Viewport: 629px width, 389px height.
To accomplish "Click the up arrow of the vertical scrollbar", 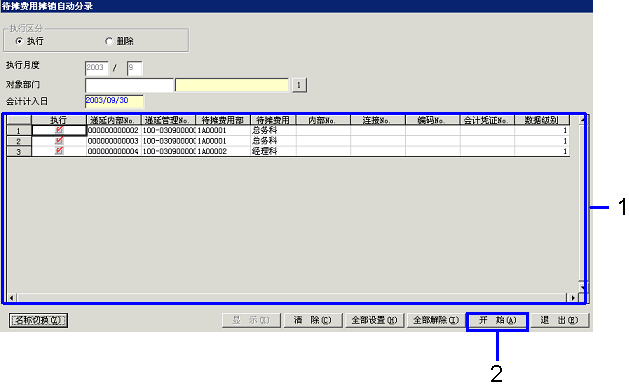I will click(x=582, y=120).
